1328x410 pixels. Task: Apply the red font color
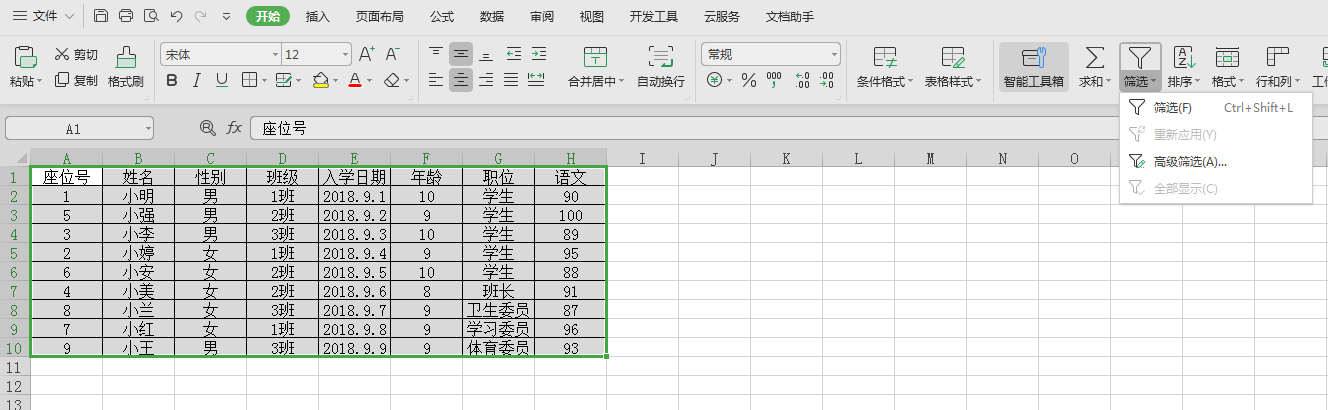[x=354, y=80]
